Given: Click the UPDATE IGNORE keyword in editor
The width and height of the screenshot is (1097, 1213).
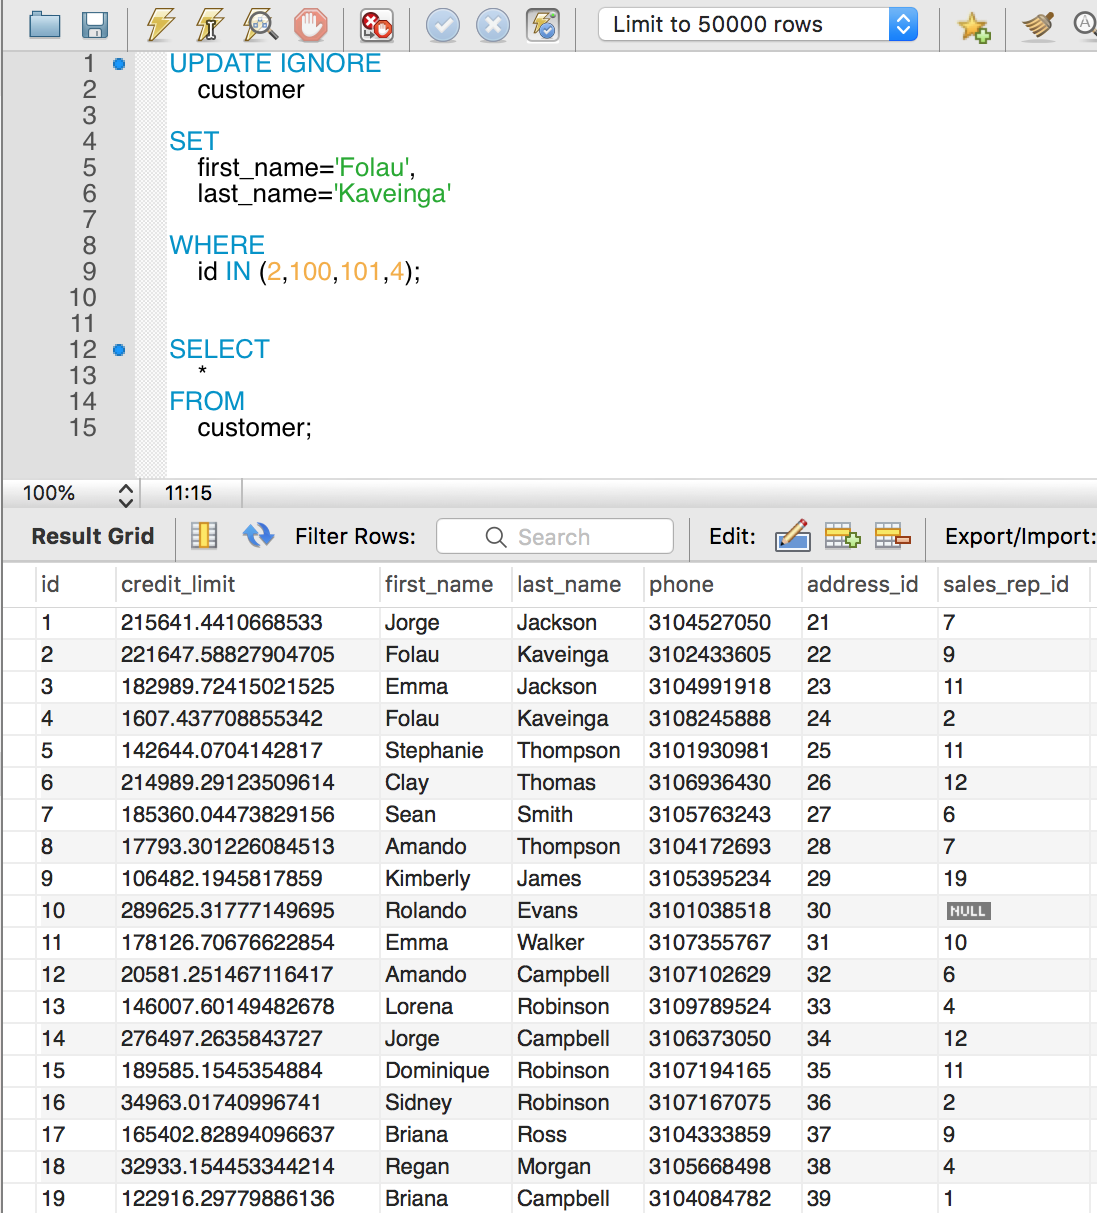Looking at the screenshot, I should pyautogui.click(x=275, y=64).
